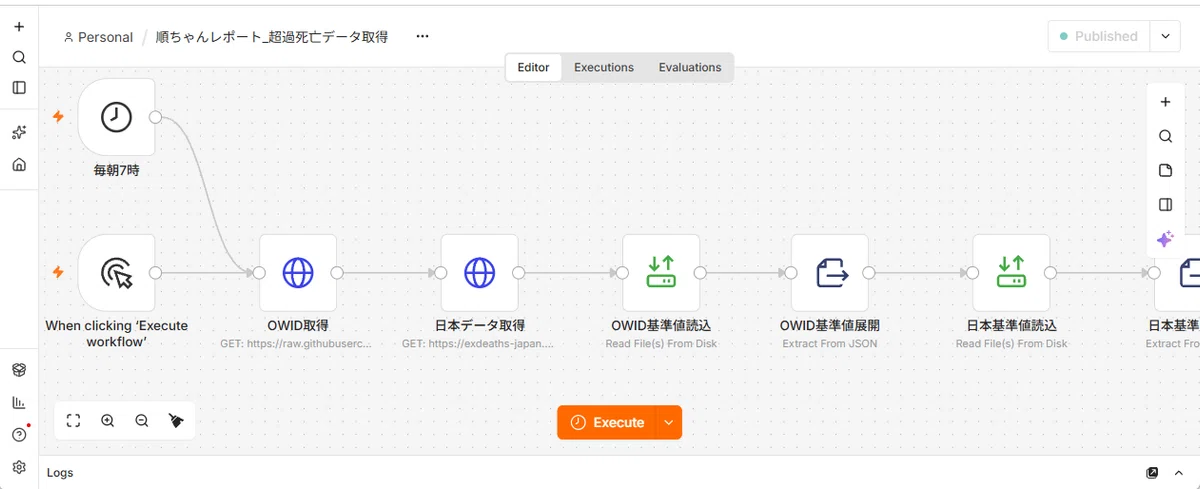Open the Execute button dropdown chevron
The image size is (1200, 489).
669,422
